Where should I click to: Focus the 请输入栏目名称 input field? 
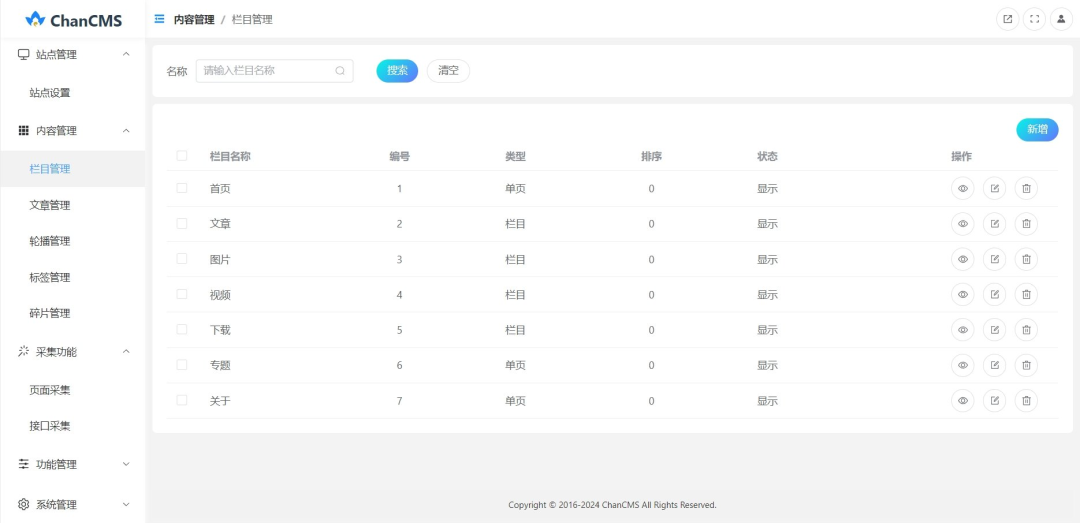(x=266, y=71)
